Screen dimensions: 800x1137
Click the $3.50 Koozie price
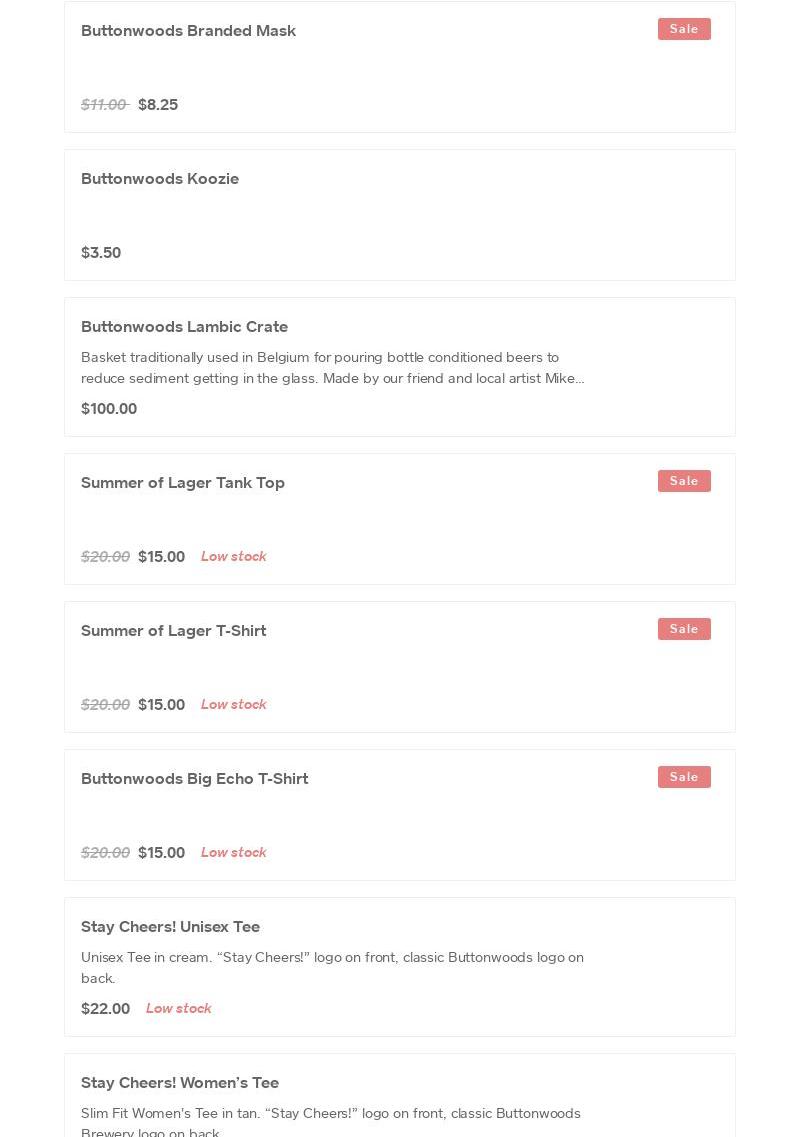click(x=101, y=253)
